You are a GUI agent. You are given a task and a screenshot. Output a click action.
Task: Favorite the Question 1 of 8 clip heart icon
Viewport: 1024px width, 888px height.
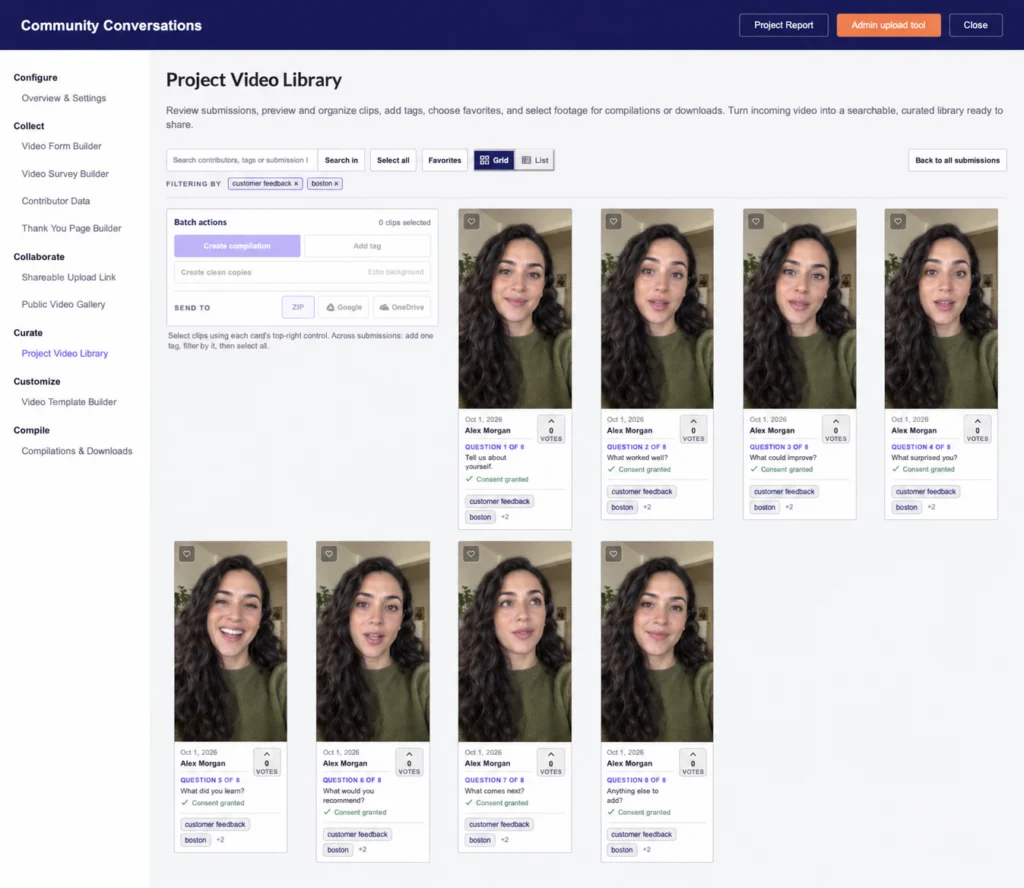point(472,221)
